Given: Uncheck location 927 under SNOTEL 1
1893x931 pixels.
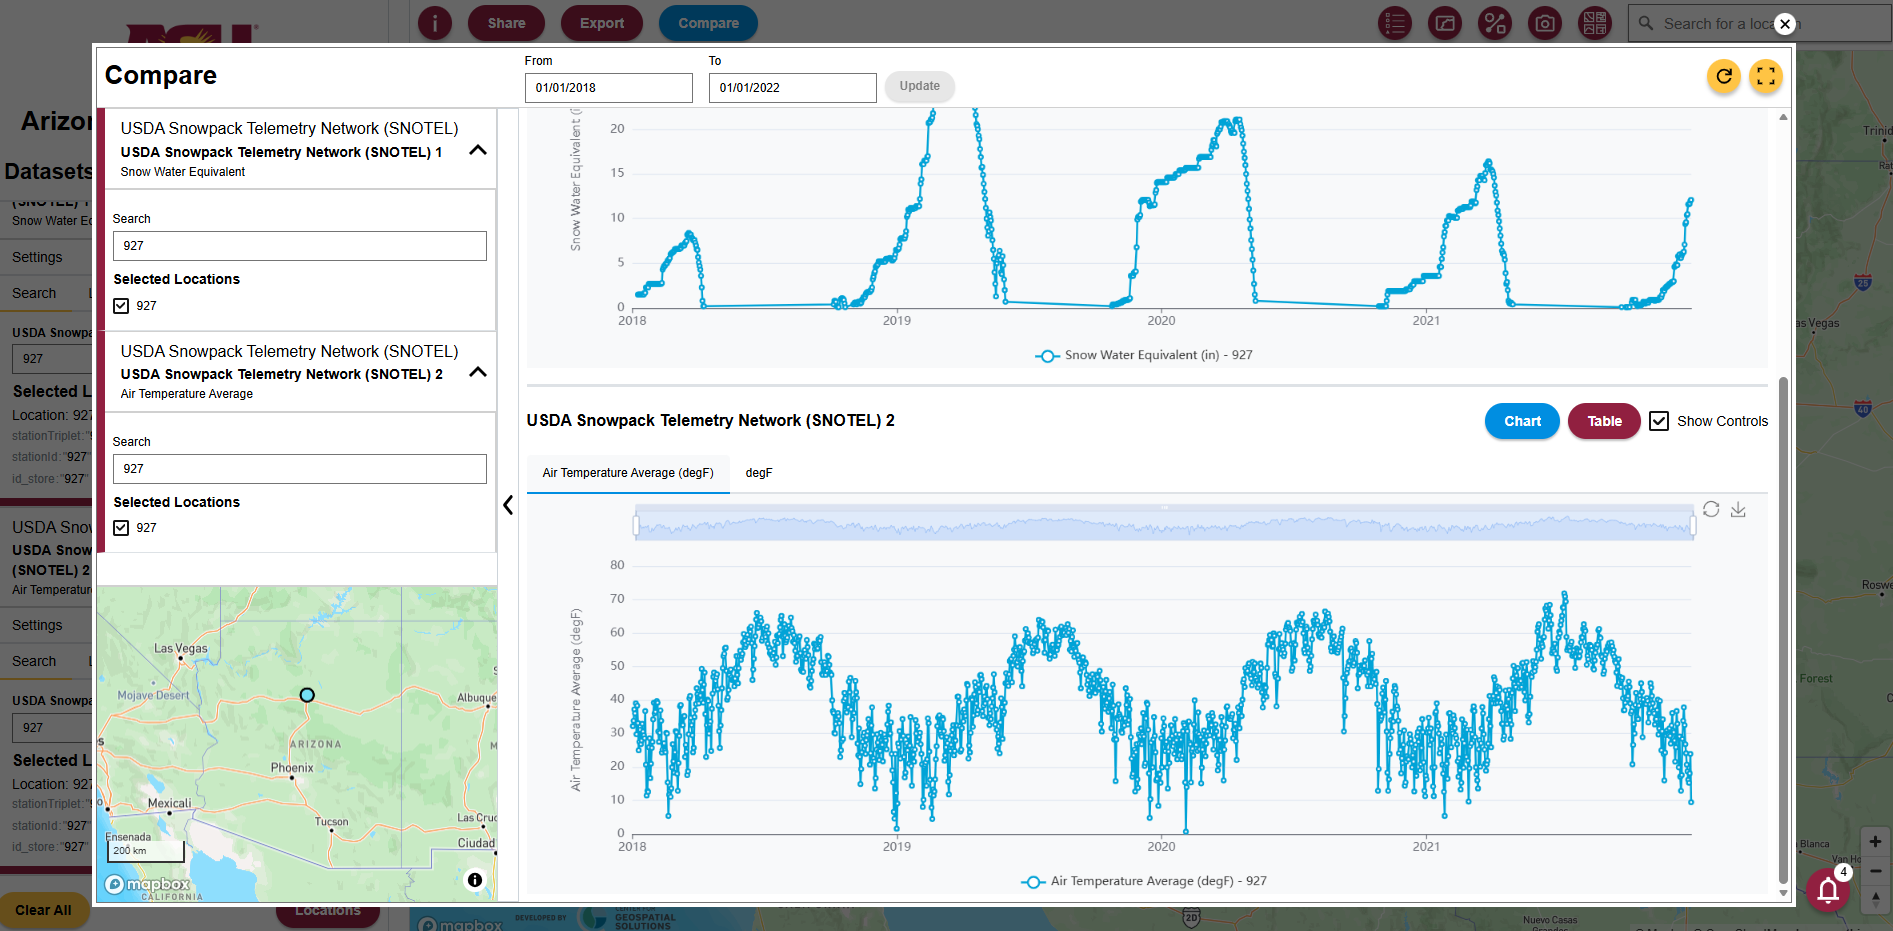Looking at the screenshot, I should pos(121,306).
